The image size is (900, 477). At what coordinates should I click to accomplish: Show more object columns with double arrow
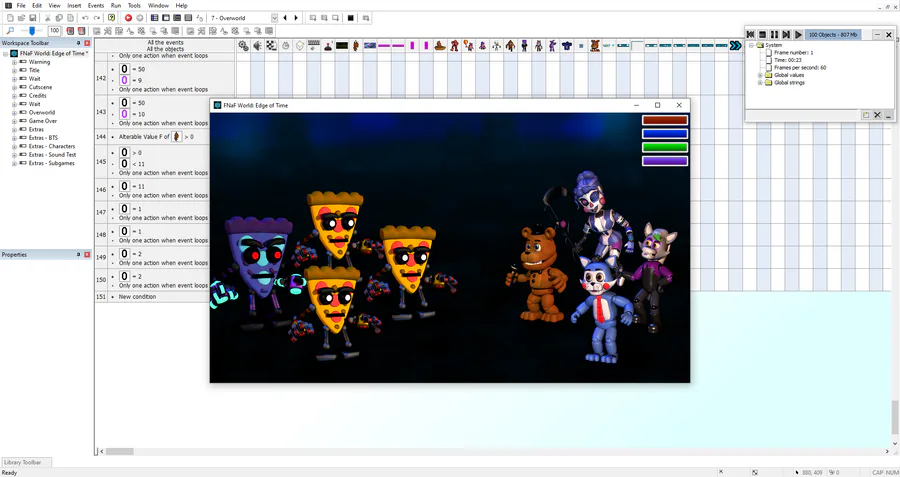click(735, 46)
